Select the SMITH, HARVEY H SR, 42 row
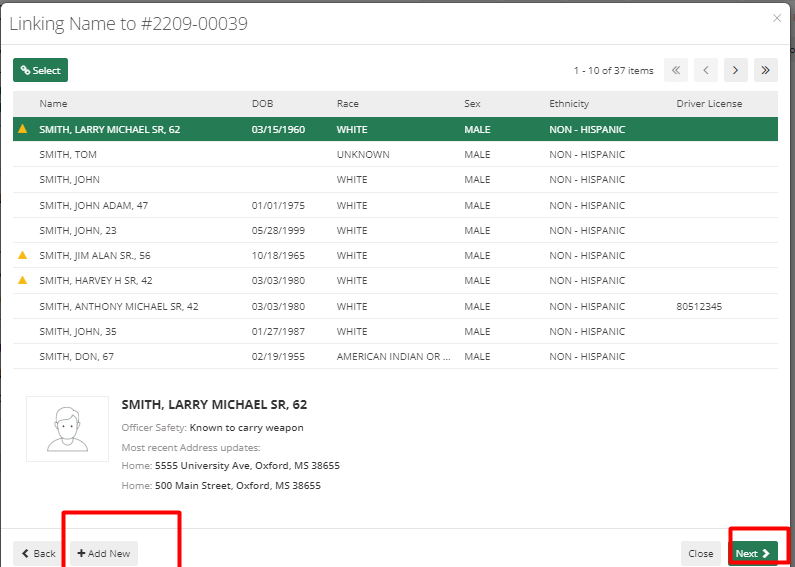 pyautogui.click(x=395, y=280)
